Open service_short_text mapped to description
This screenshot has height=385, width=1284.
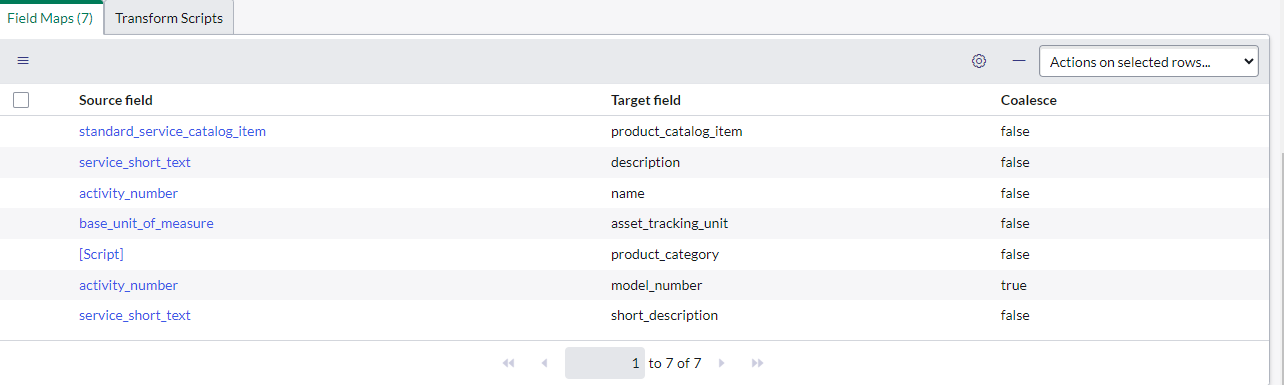tap(135, 162)
